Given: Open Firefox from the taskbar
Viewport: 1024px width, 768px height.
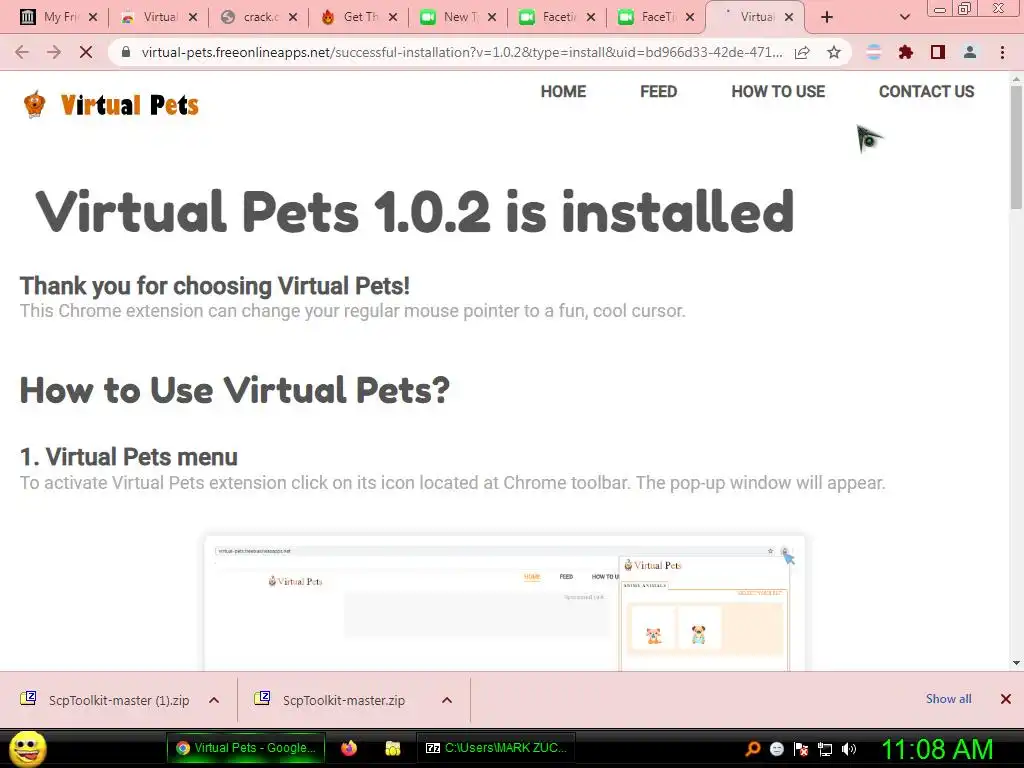Looking at the screenshot, I should point(349,748).
